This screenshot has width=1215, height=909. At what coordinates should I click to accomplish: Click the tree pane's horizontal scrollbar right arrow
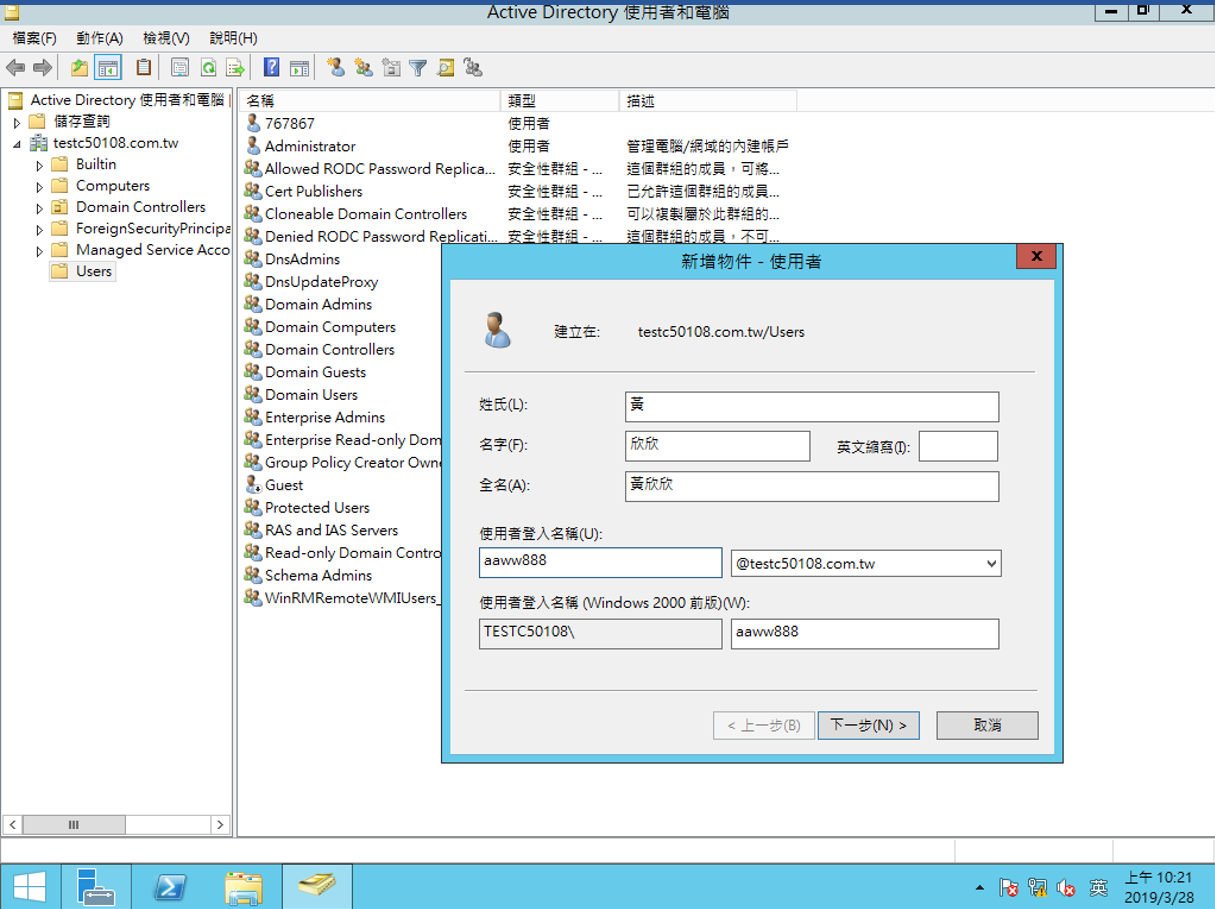point(220,825)
